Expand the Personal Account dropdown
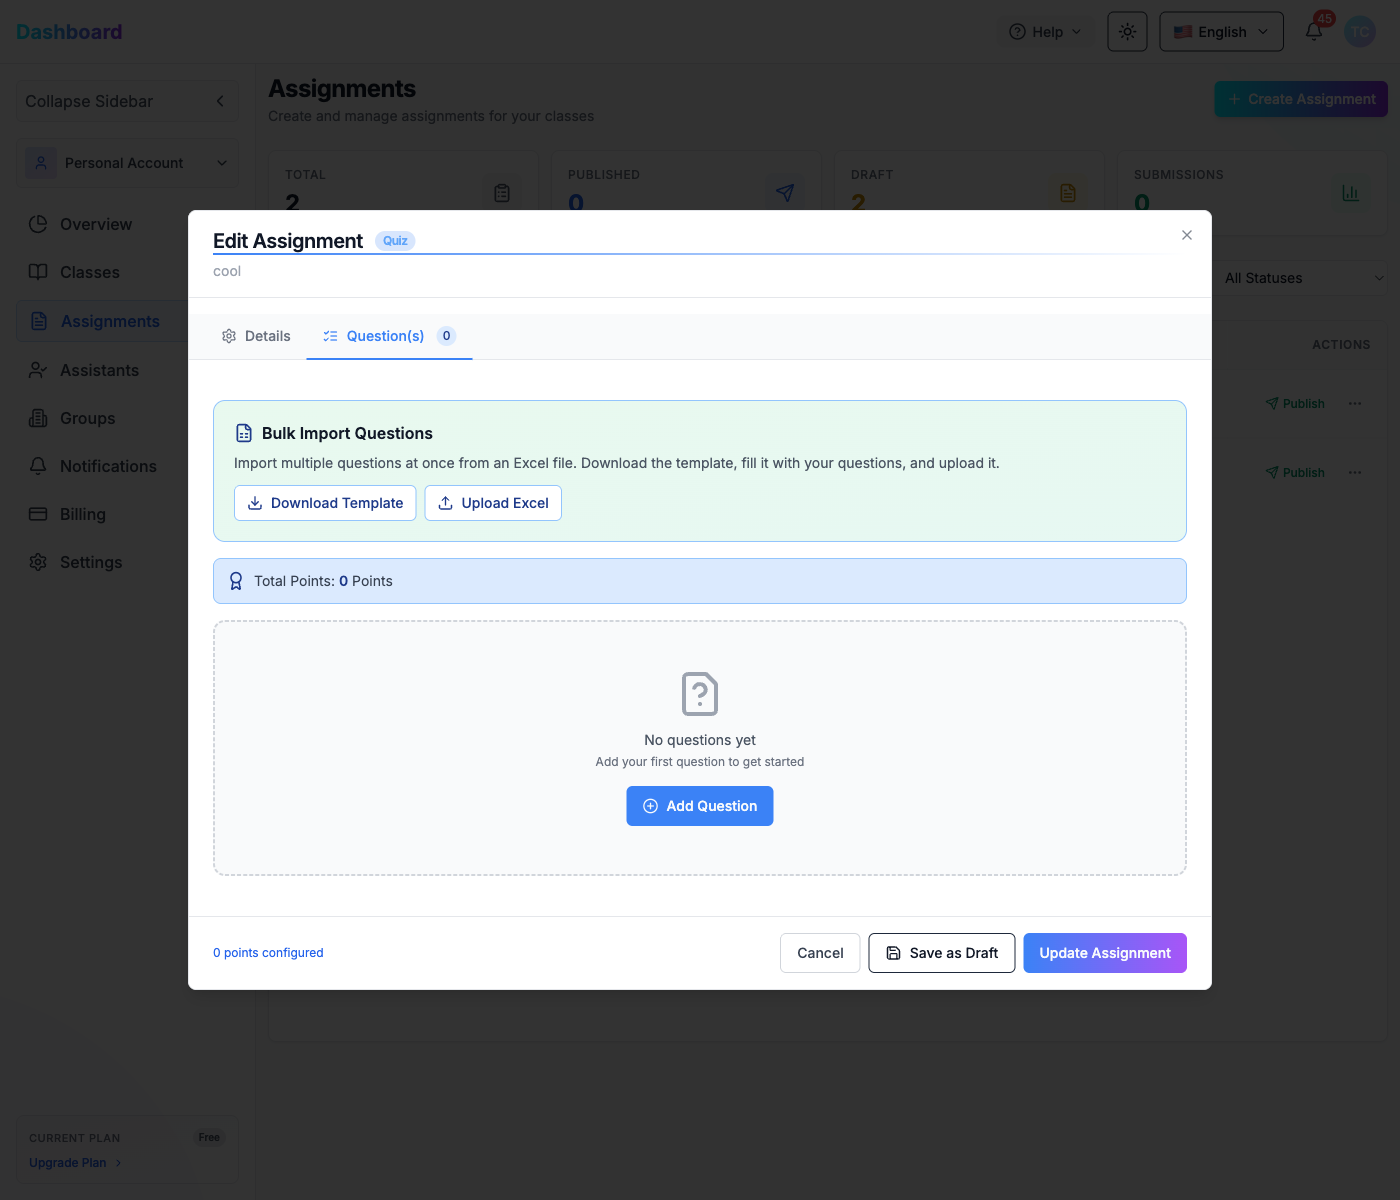Screen dimensions: 1400x1200 (128, 163)
